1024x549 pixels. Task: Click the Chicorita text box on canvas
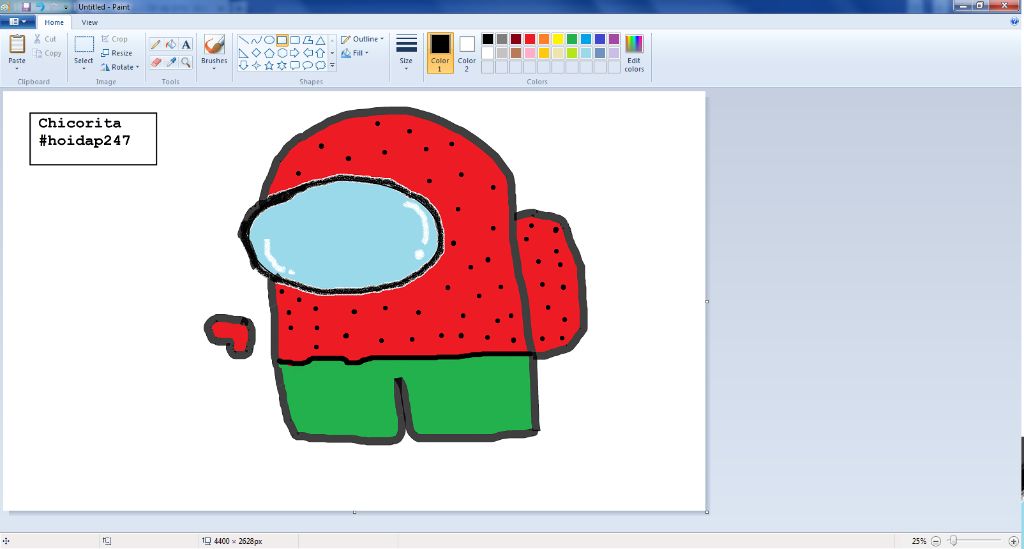coord(93,139)
